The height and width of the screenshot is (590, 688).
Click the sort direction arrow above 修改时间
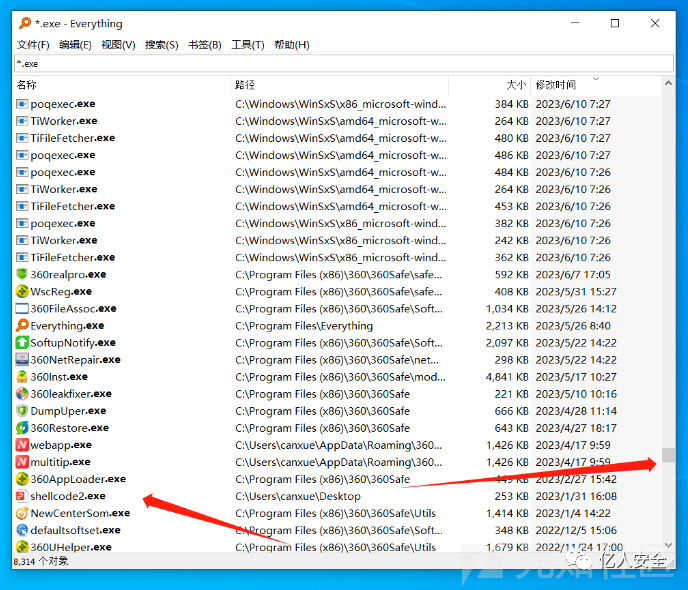(596, 79)
